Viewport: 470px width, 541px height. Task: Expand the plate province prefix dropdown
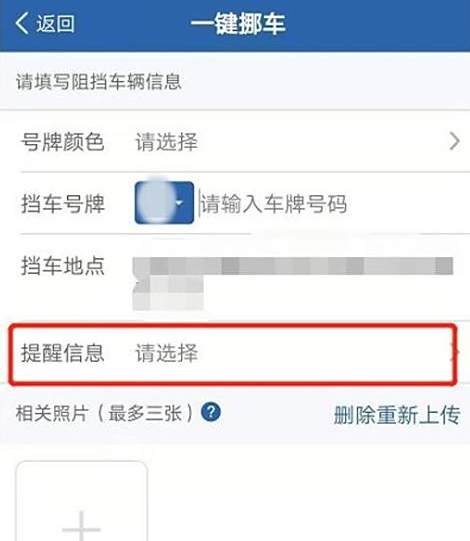[164, 203]
